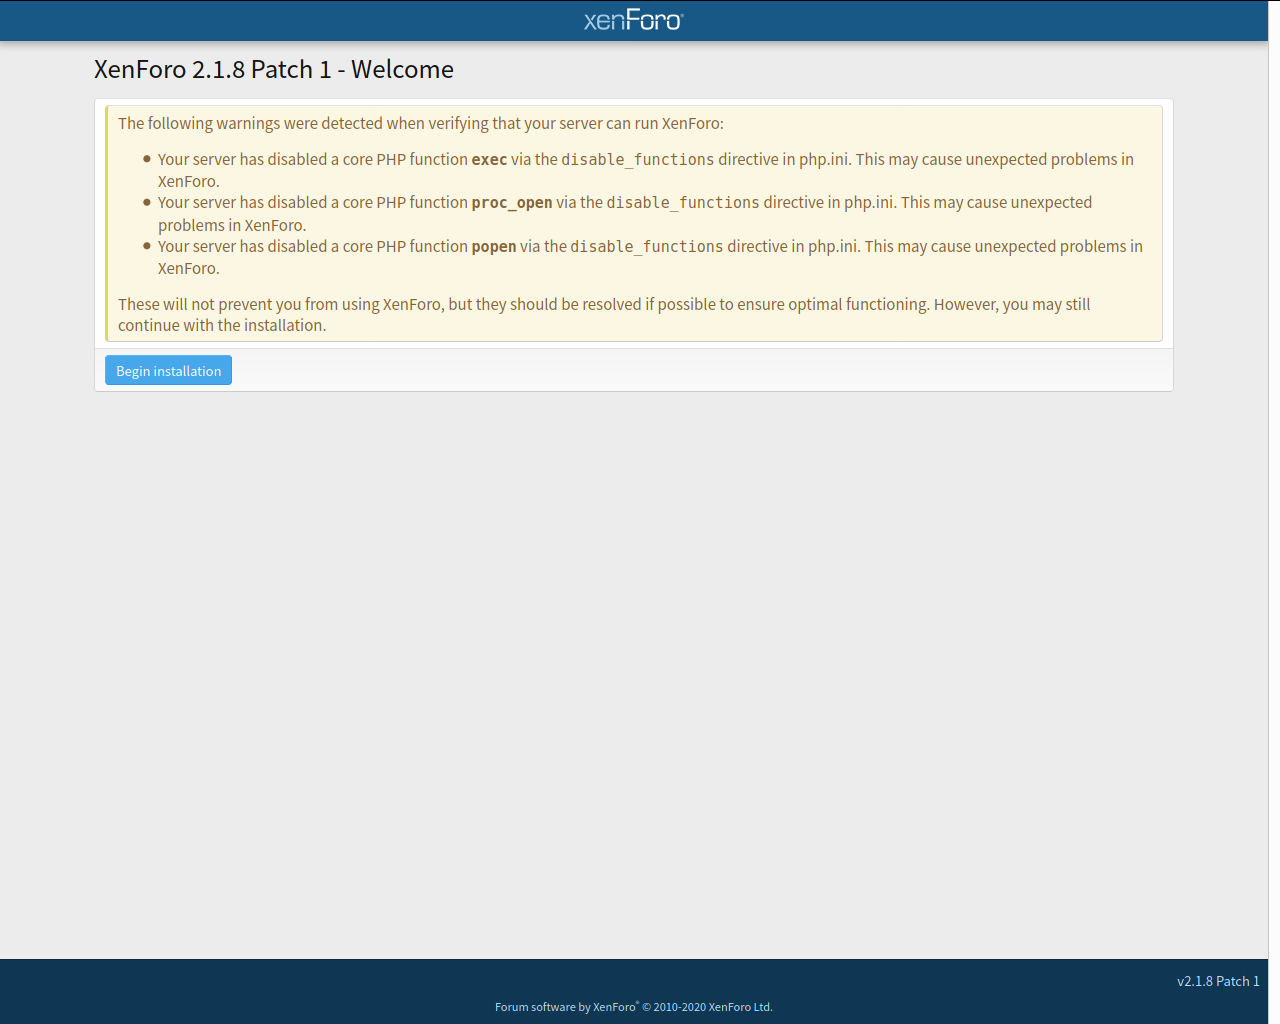Screen dimensions: 1280x1024
Task: Click 'The following warnings were detected' sentence
Action: click(x=421, y=123)
